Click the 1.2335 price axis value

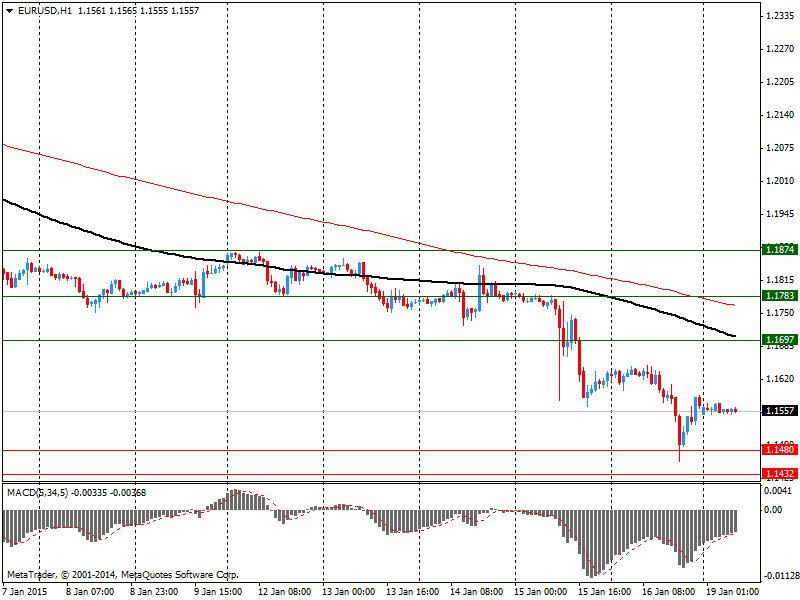(780, 16)
